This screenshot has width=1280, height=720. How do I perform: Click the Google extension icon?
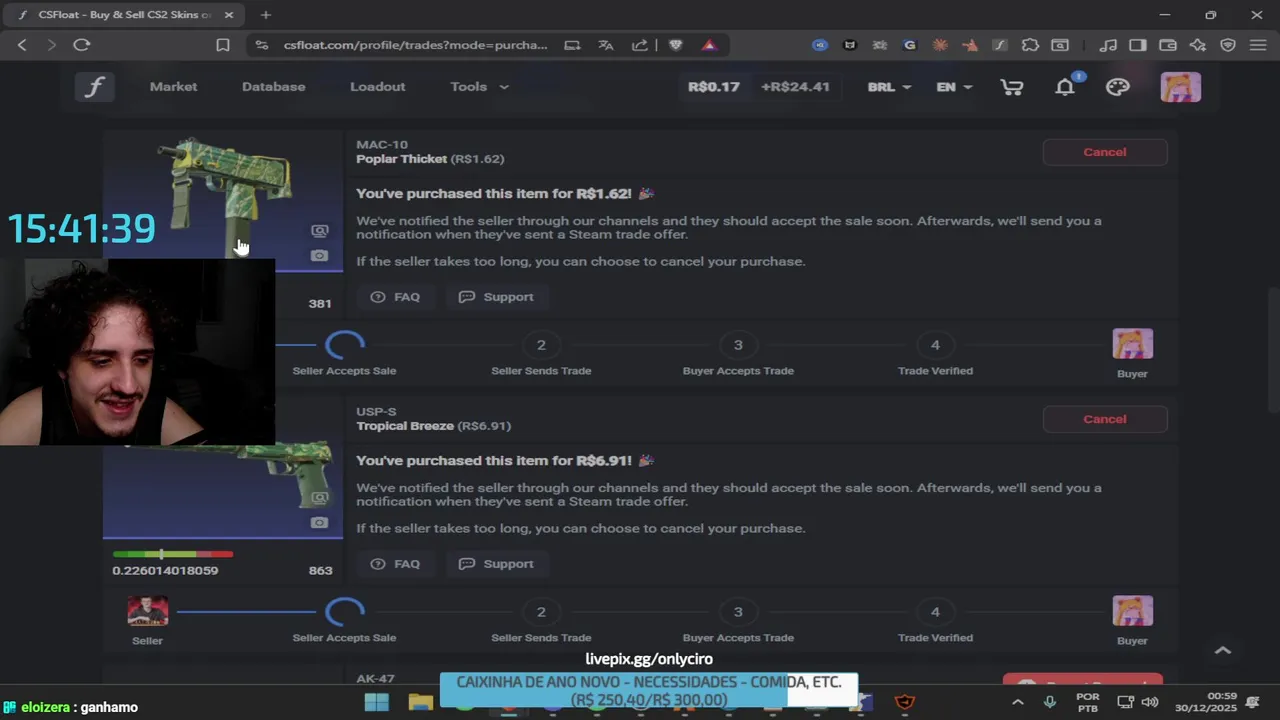(909, 45)
